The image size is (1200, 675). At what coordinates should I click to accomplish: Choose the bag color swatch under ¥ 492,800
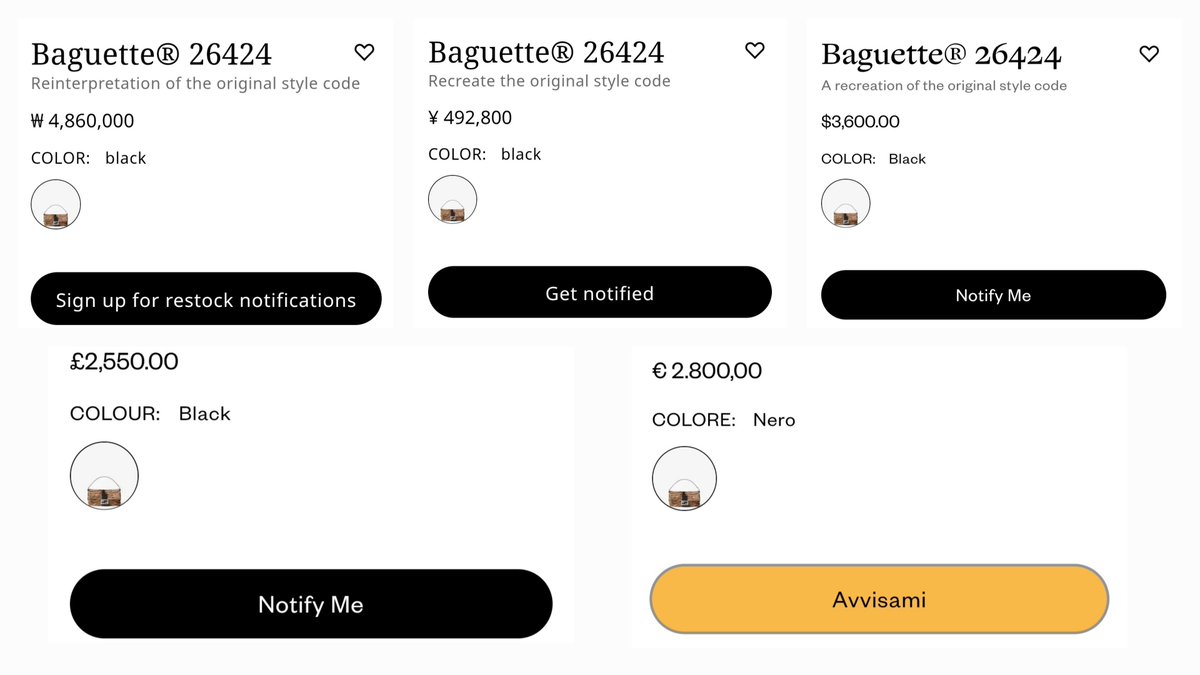[452, 200]
